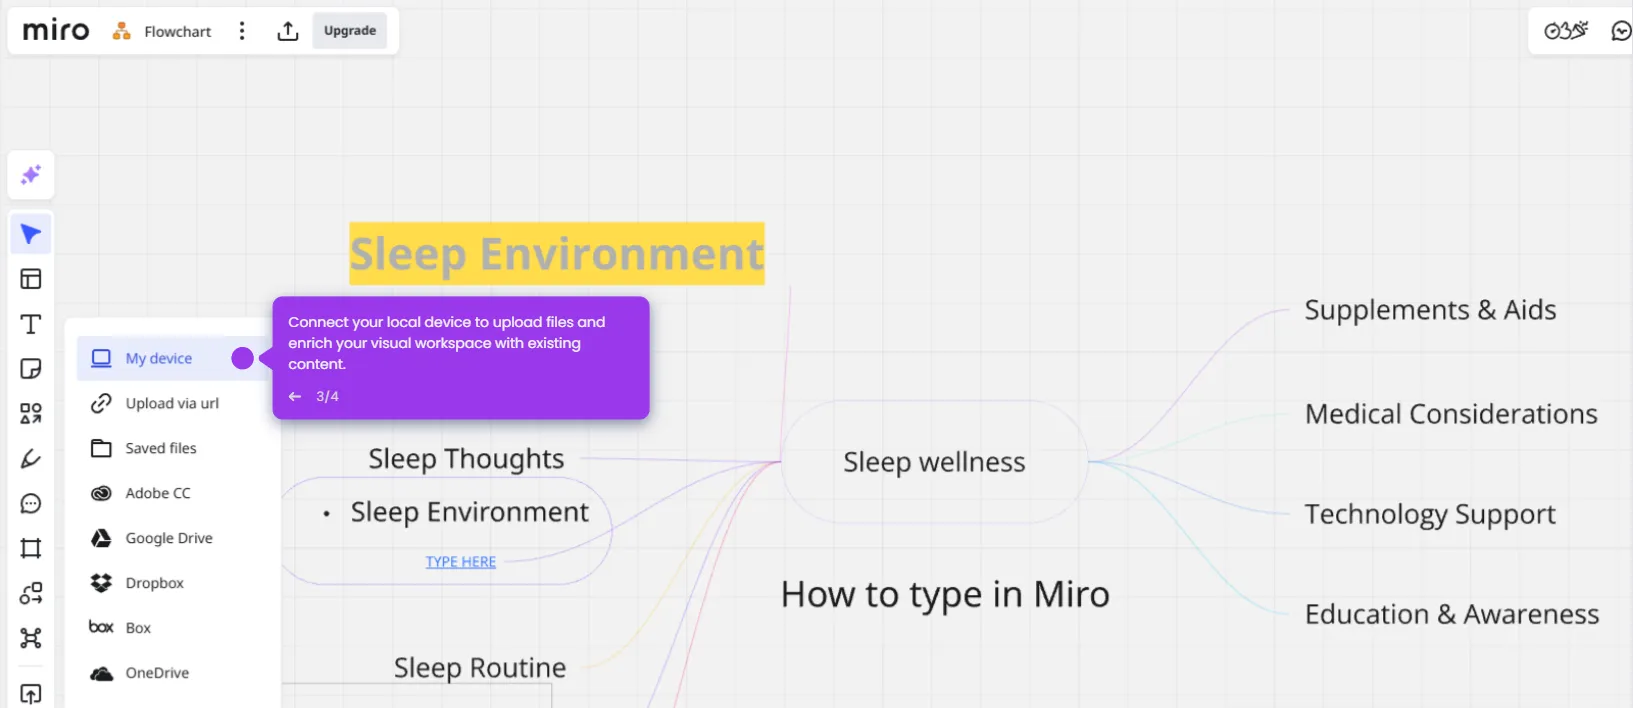Open the comments chat icon top right
The width and height of the screenshot is (1633, 708).
click(1621, 31)
